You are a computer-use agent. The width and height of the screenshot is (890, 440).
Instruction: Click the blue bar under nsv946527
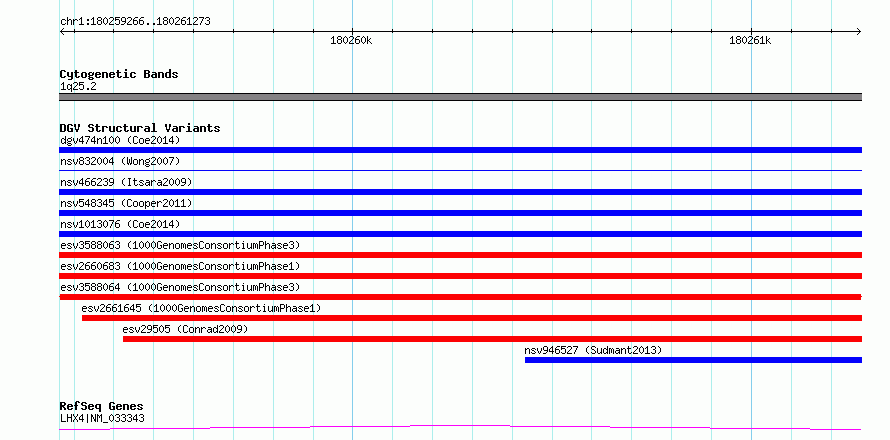[693, 360]
